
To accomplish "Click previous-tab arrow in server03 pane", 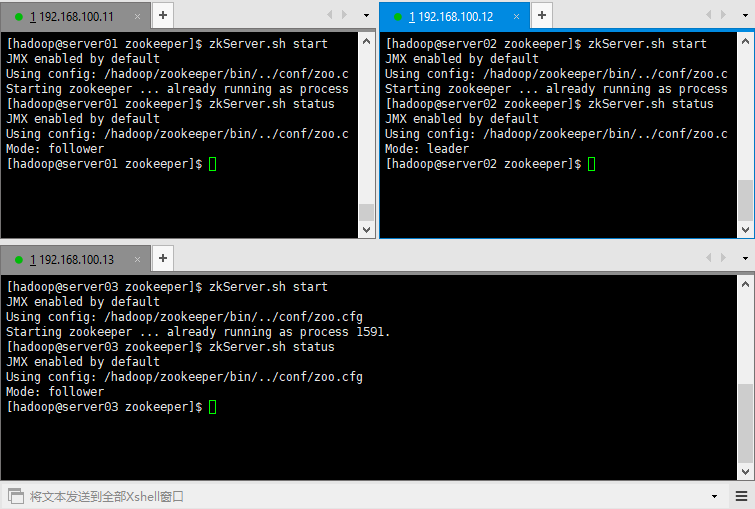I will (x=709, y=258).
